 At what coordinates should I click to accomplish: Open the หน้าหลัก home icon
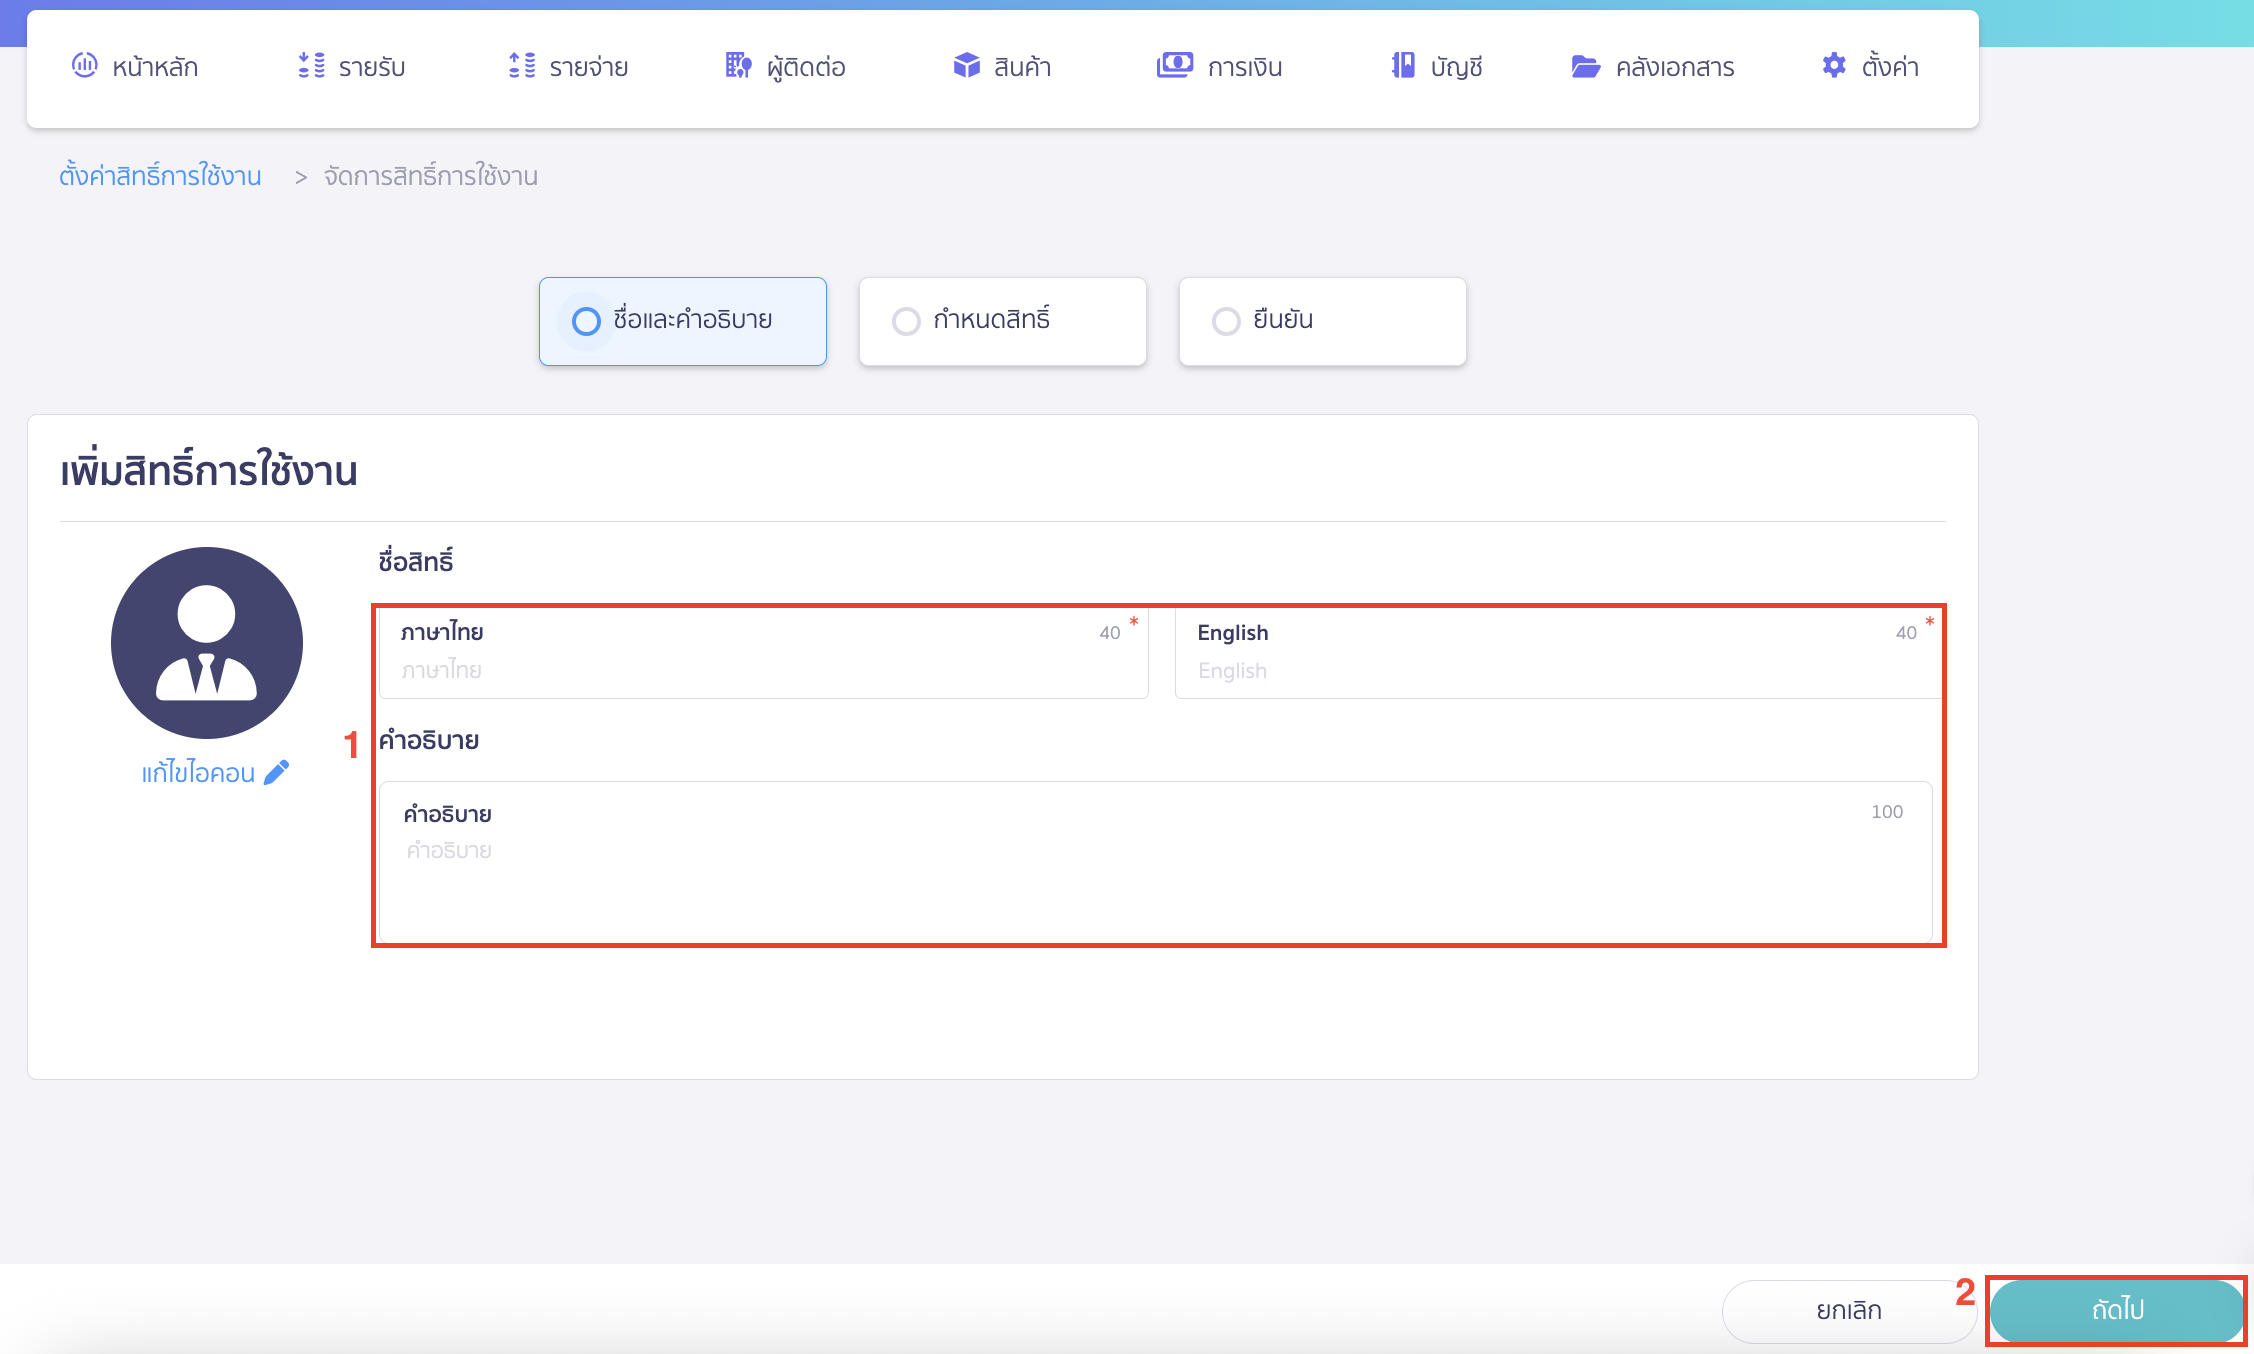[x=84, y=66]
